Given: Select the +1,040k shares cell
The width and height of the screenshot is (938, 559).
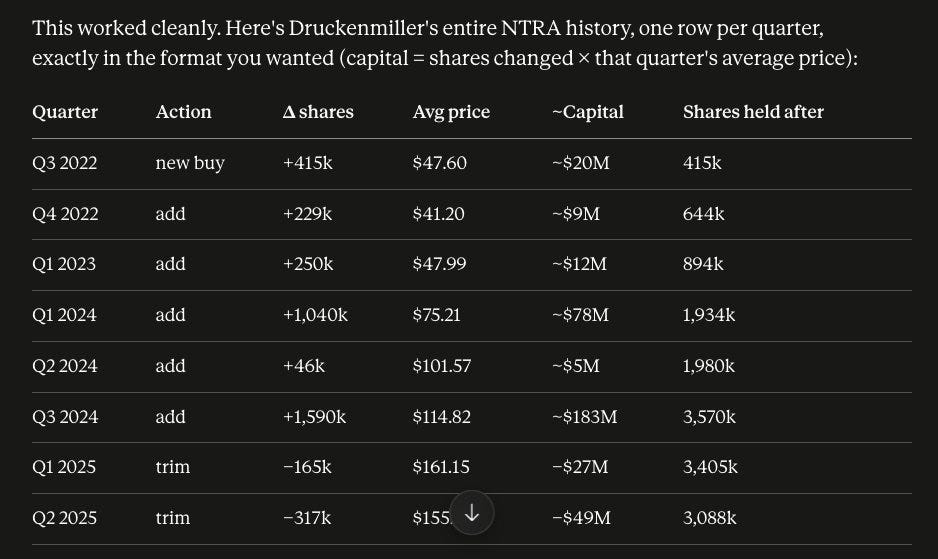Looking at the screenshot, I should [315, 315].
